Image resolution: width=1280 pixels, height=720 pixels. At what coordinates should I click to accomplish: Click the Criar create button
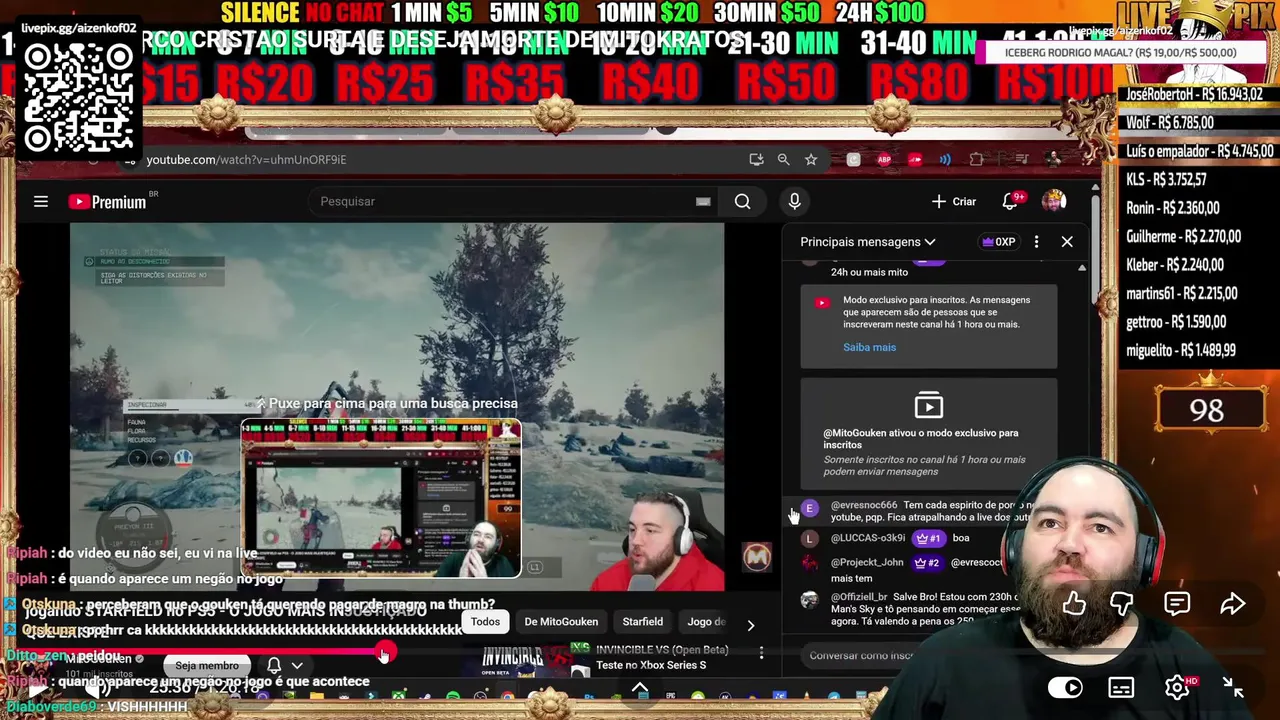[953, 201]
